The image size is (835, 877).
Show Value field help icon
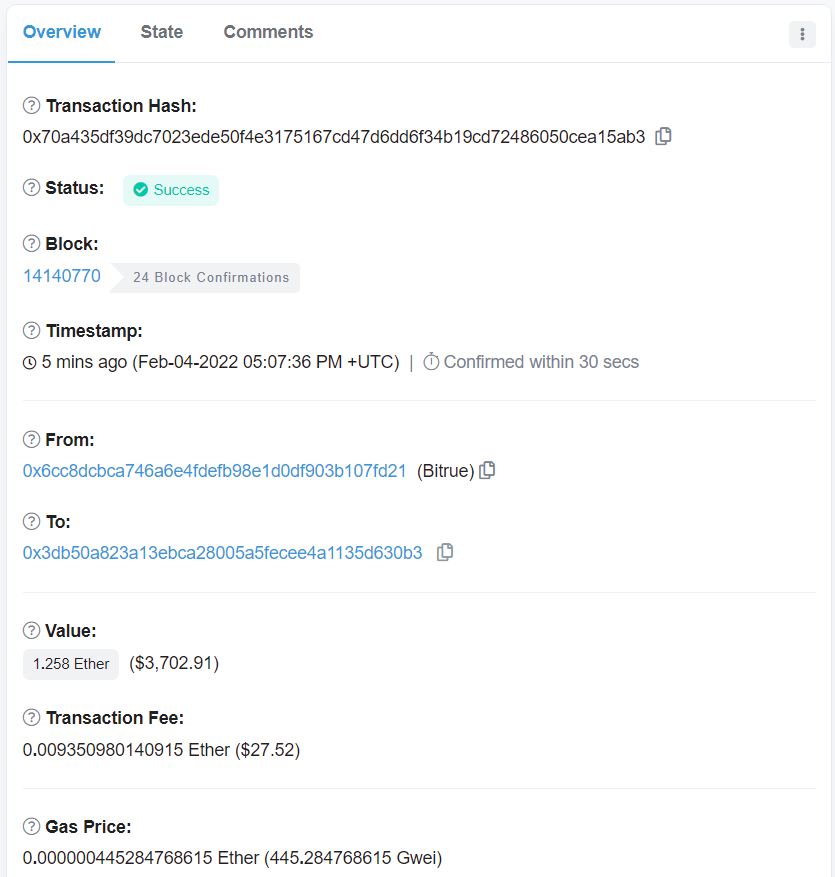pyautogui.click(x=31, y=630)
